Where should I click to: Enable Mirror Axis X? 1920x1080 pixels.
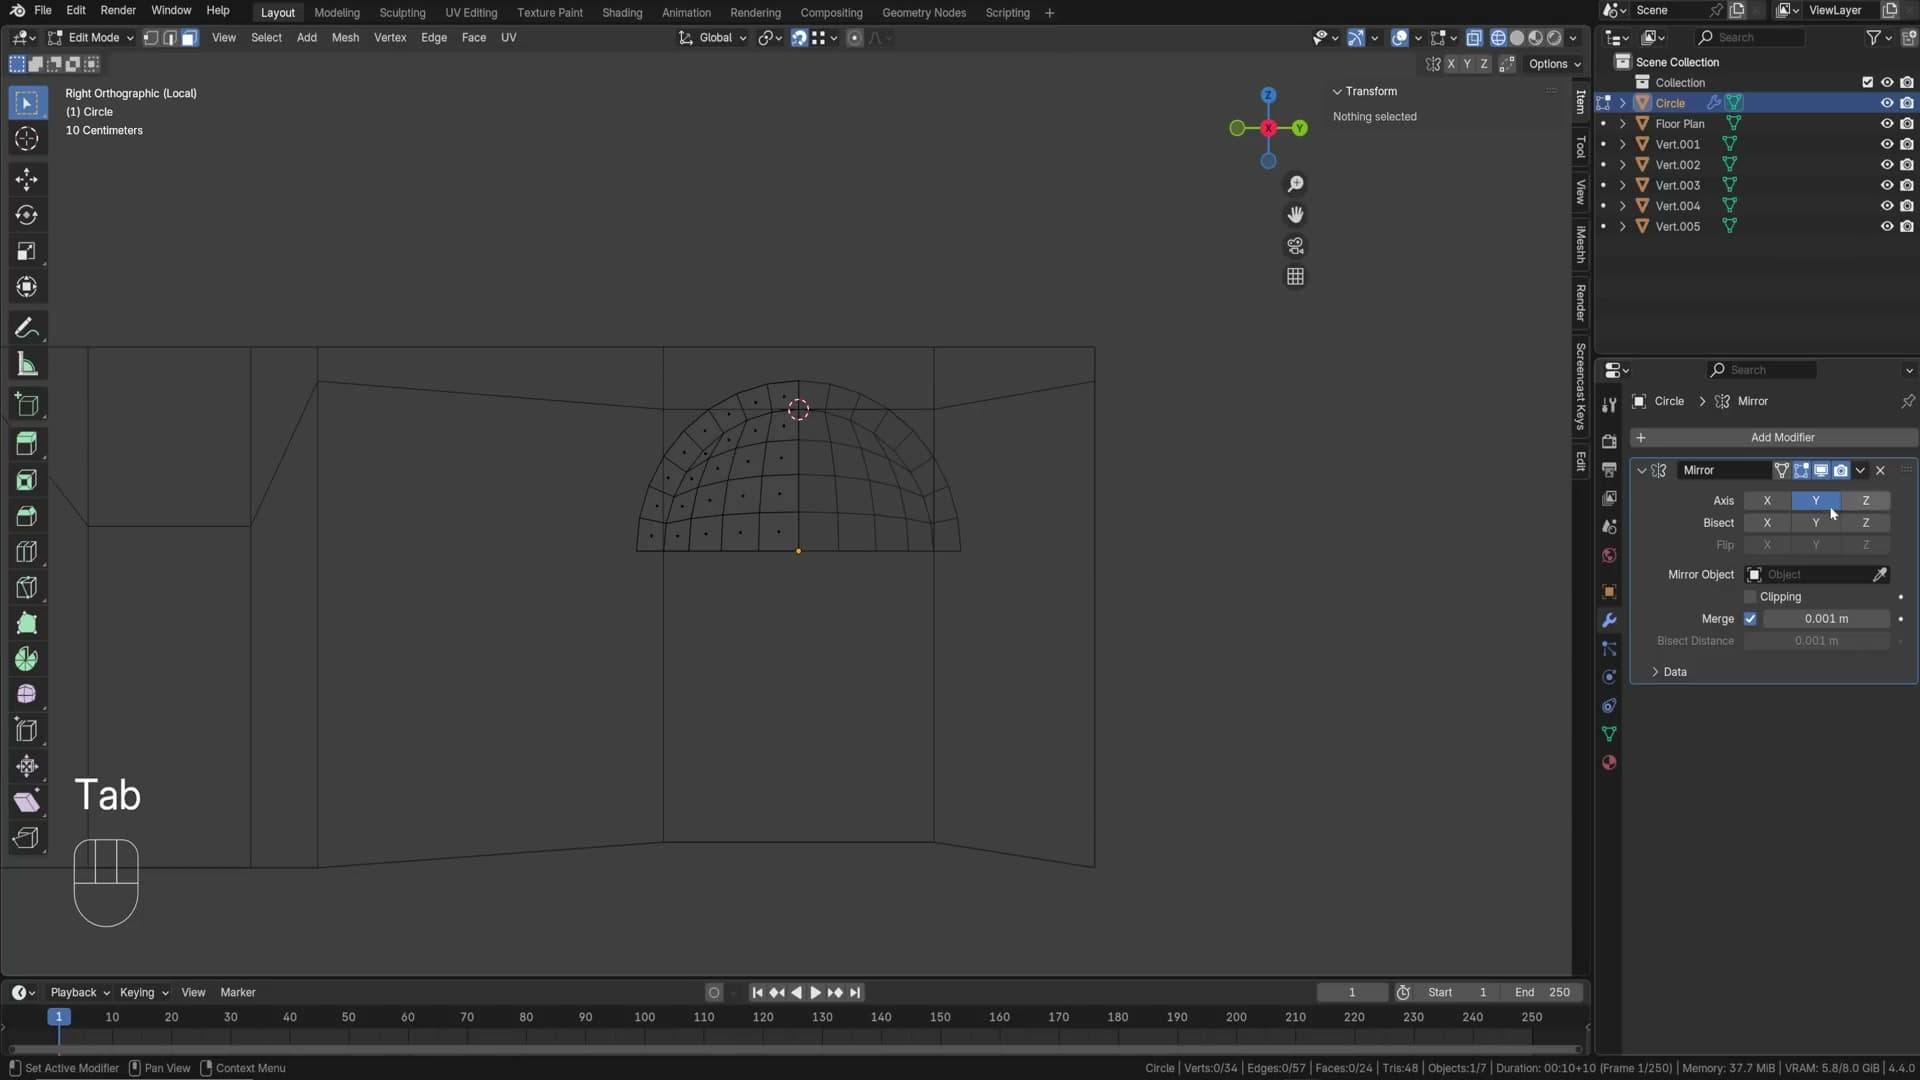tap(1767, 501)
